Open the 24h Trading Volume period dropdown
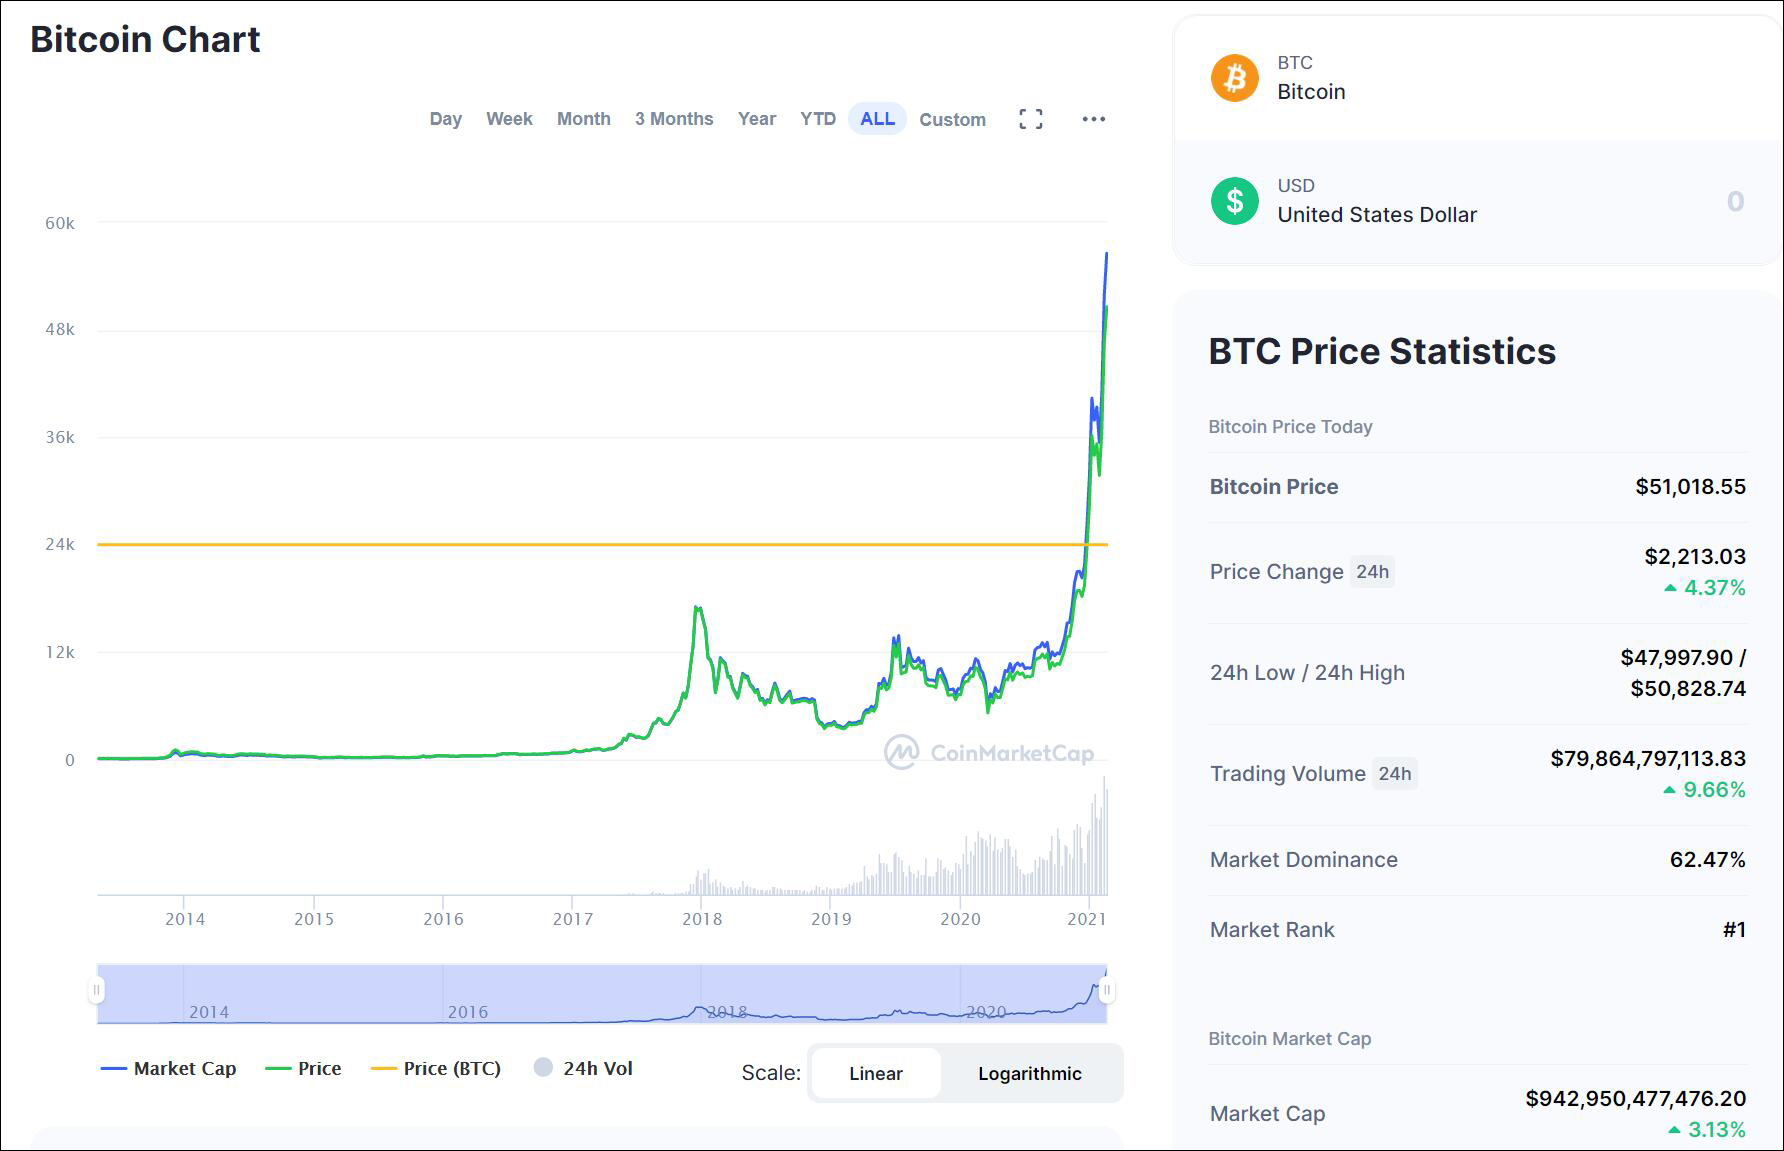This screenshot has height=1151, width=1784. pyautogui.click(x=1394, y=774)
